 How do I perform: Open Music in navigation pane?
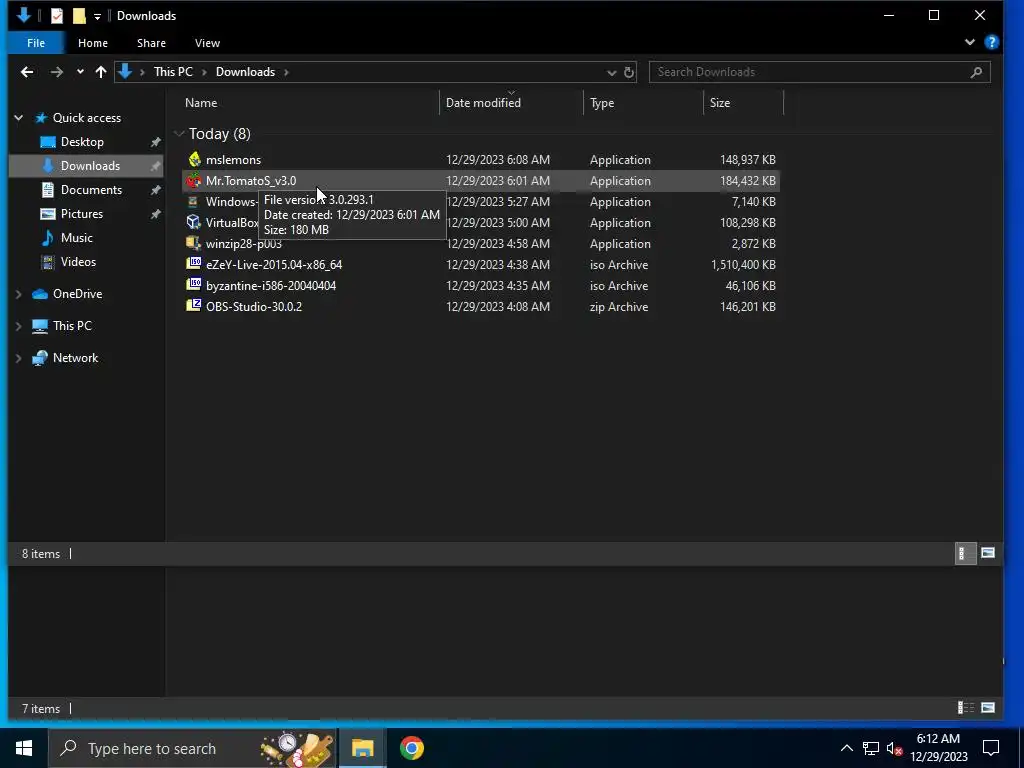click(x=76, y=238)
